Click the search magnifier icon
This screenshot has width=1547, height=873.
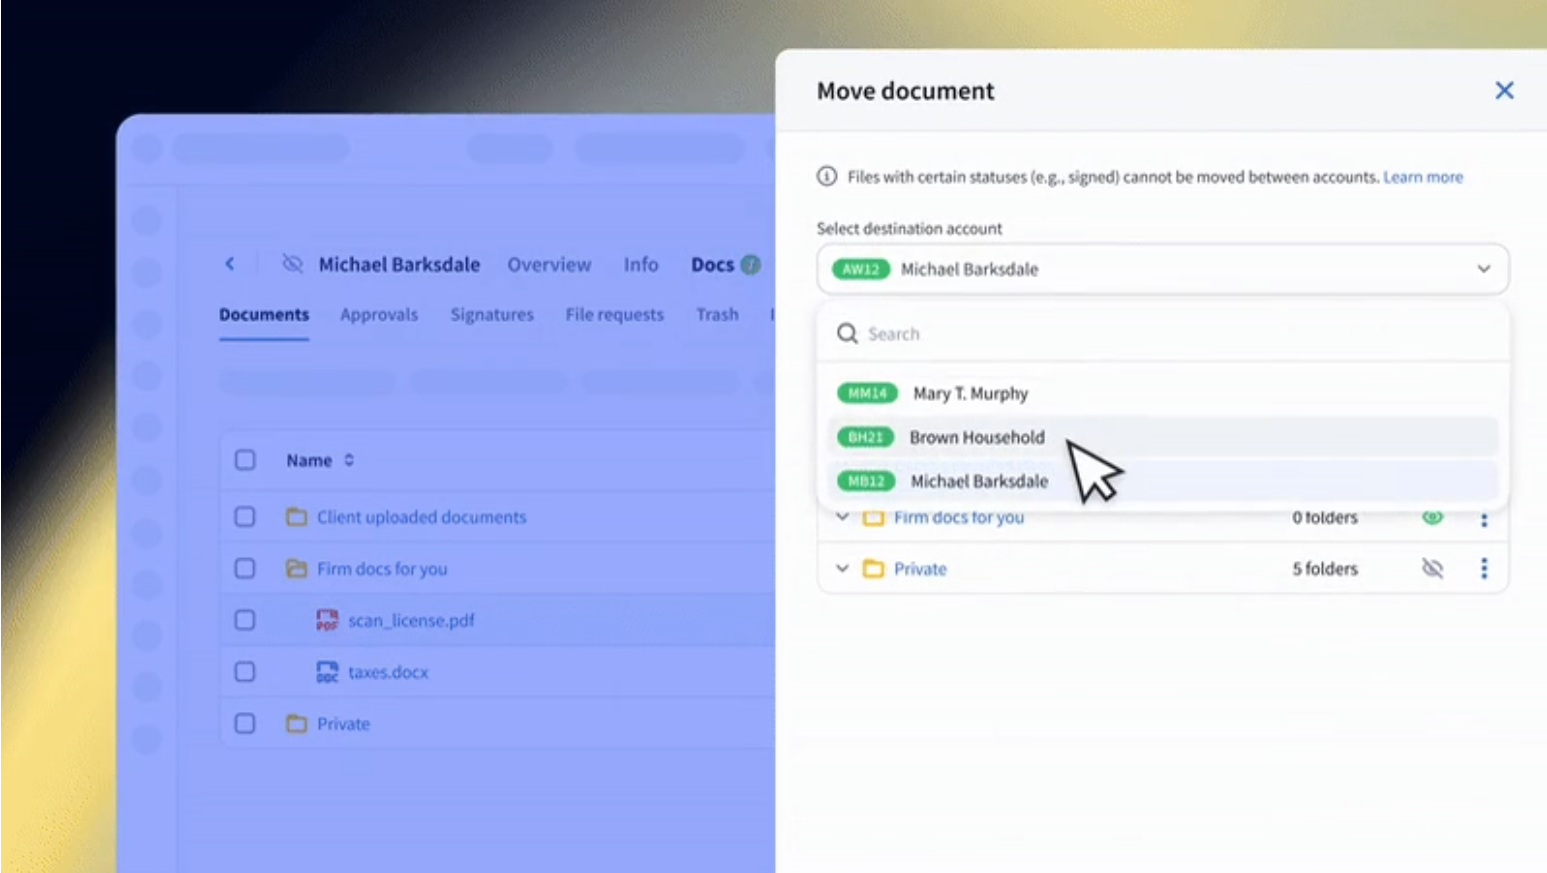[x=847, y=334]
